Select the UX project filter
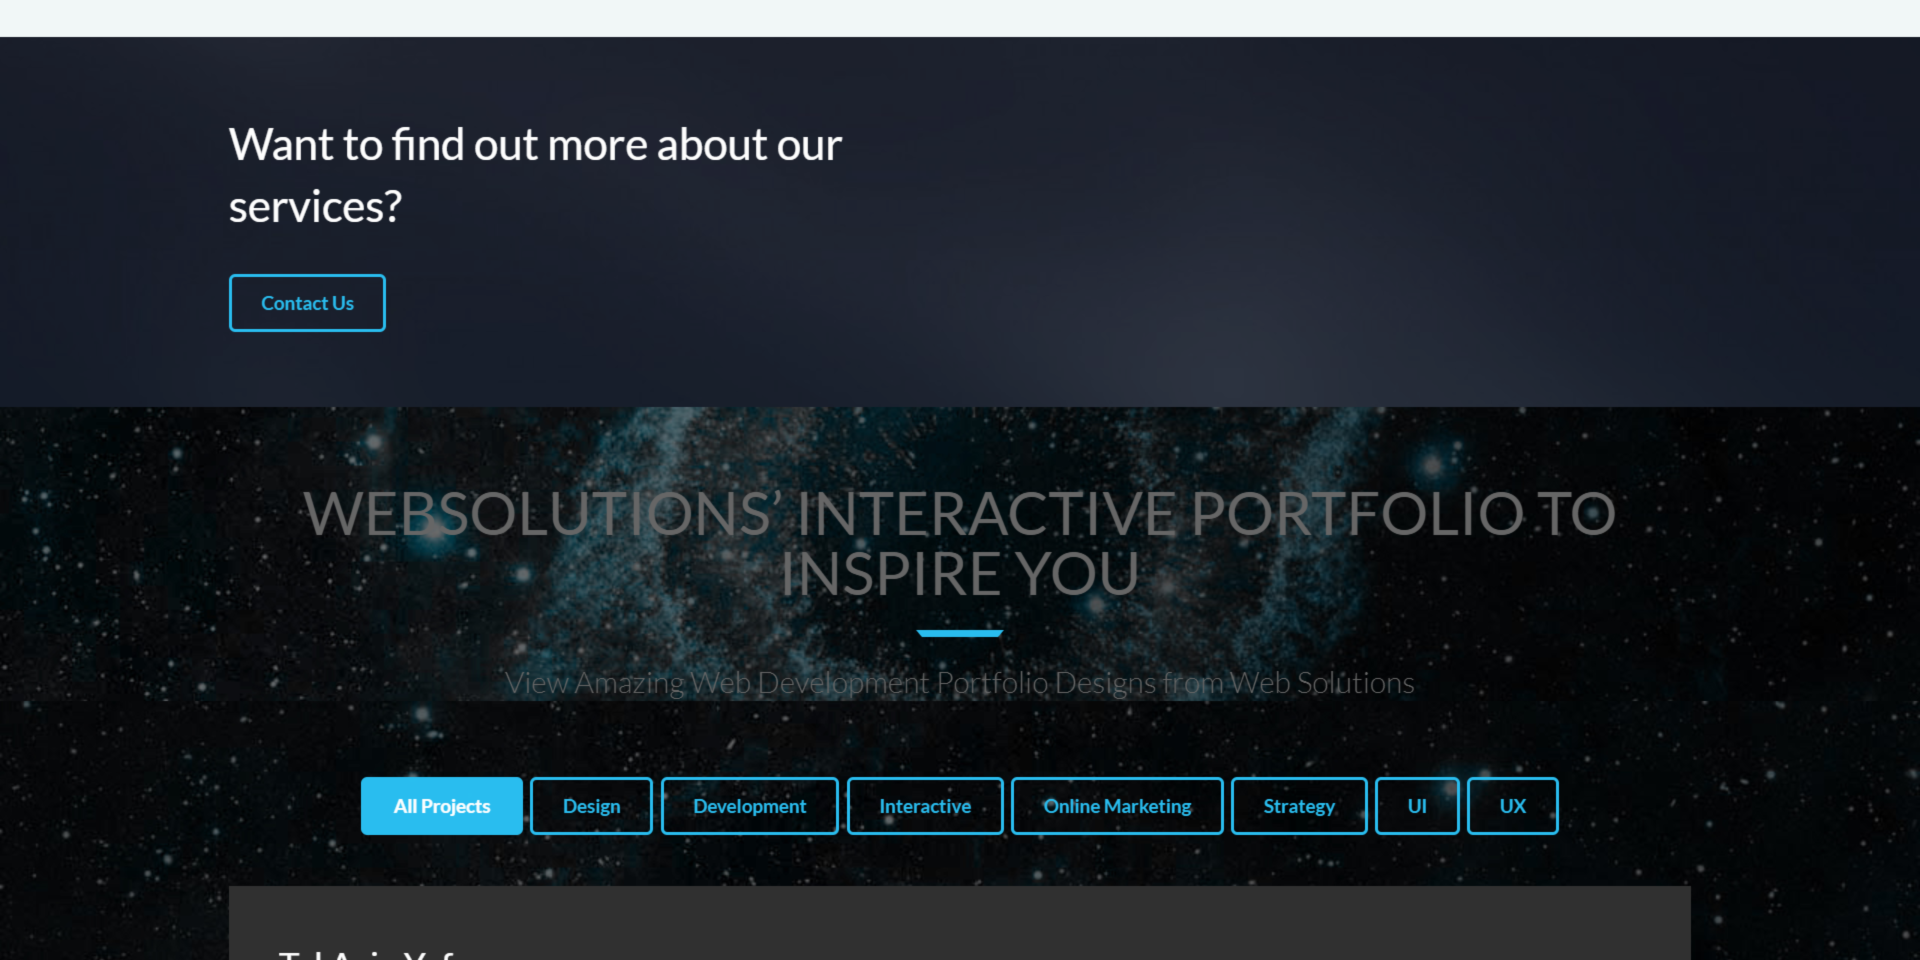1920x960 pixels. [x=1512, y=806]
